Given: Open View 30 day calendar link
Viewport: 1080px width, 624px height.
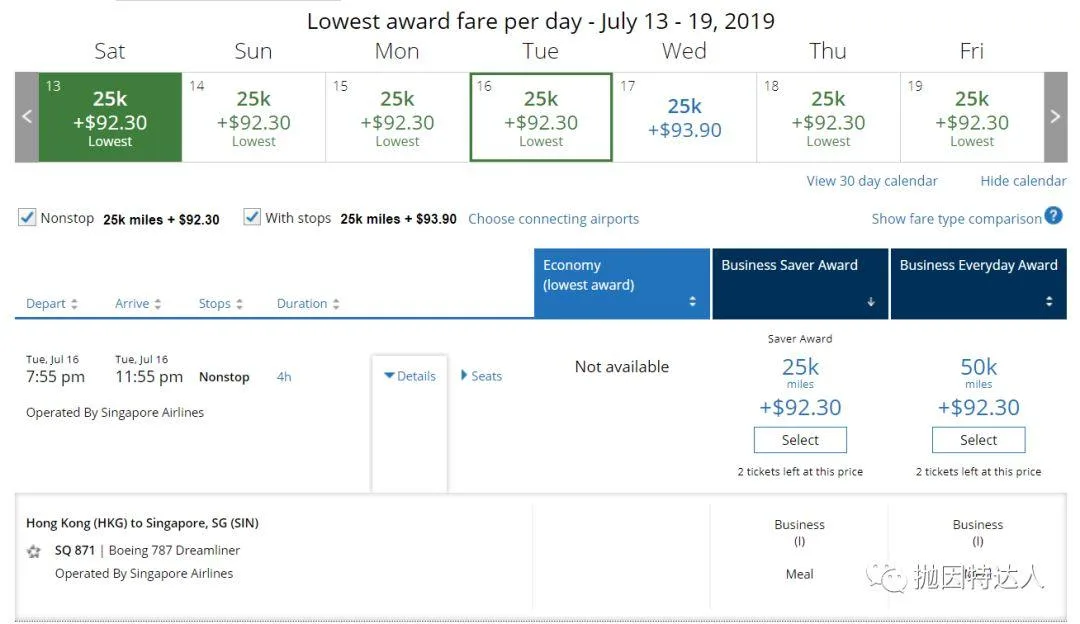Looking at the screenshot, I should [x=872, y=181].
